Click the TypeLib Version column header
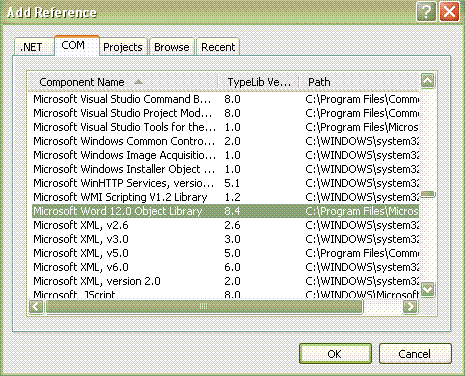The image size is (465, 376). tap(259, 82)
